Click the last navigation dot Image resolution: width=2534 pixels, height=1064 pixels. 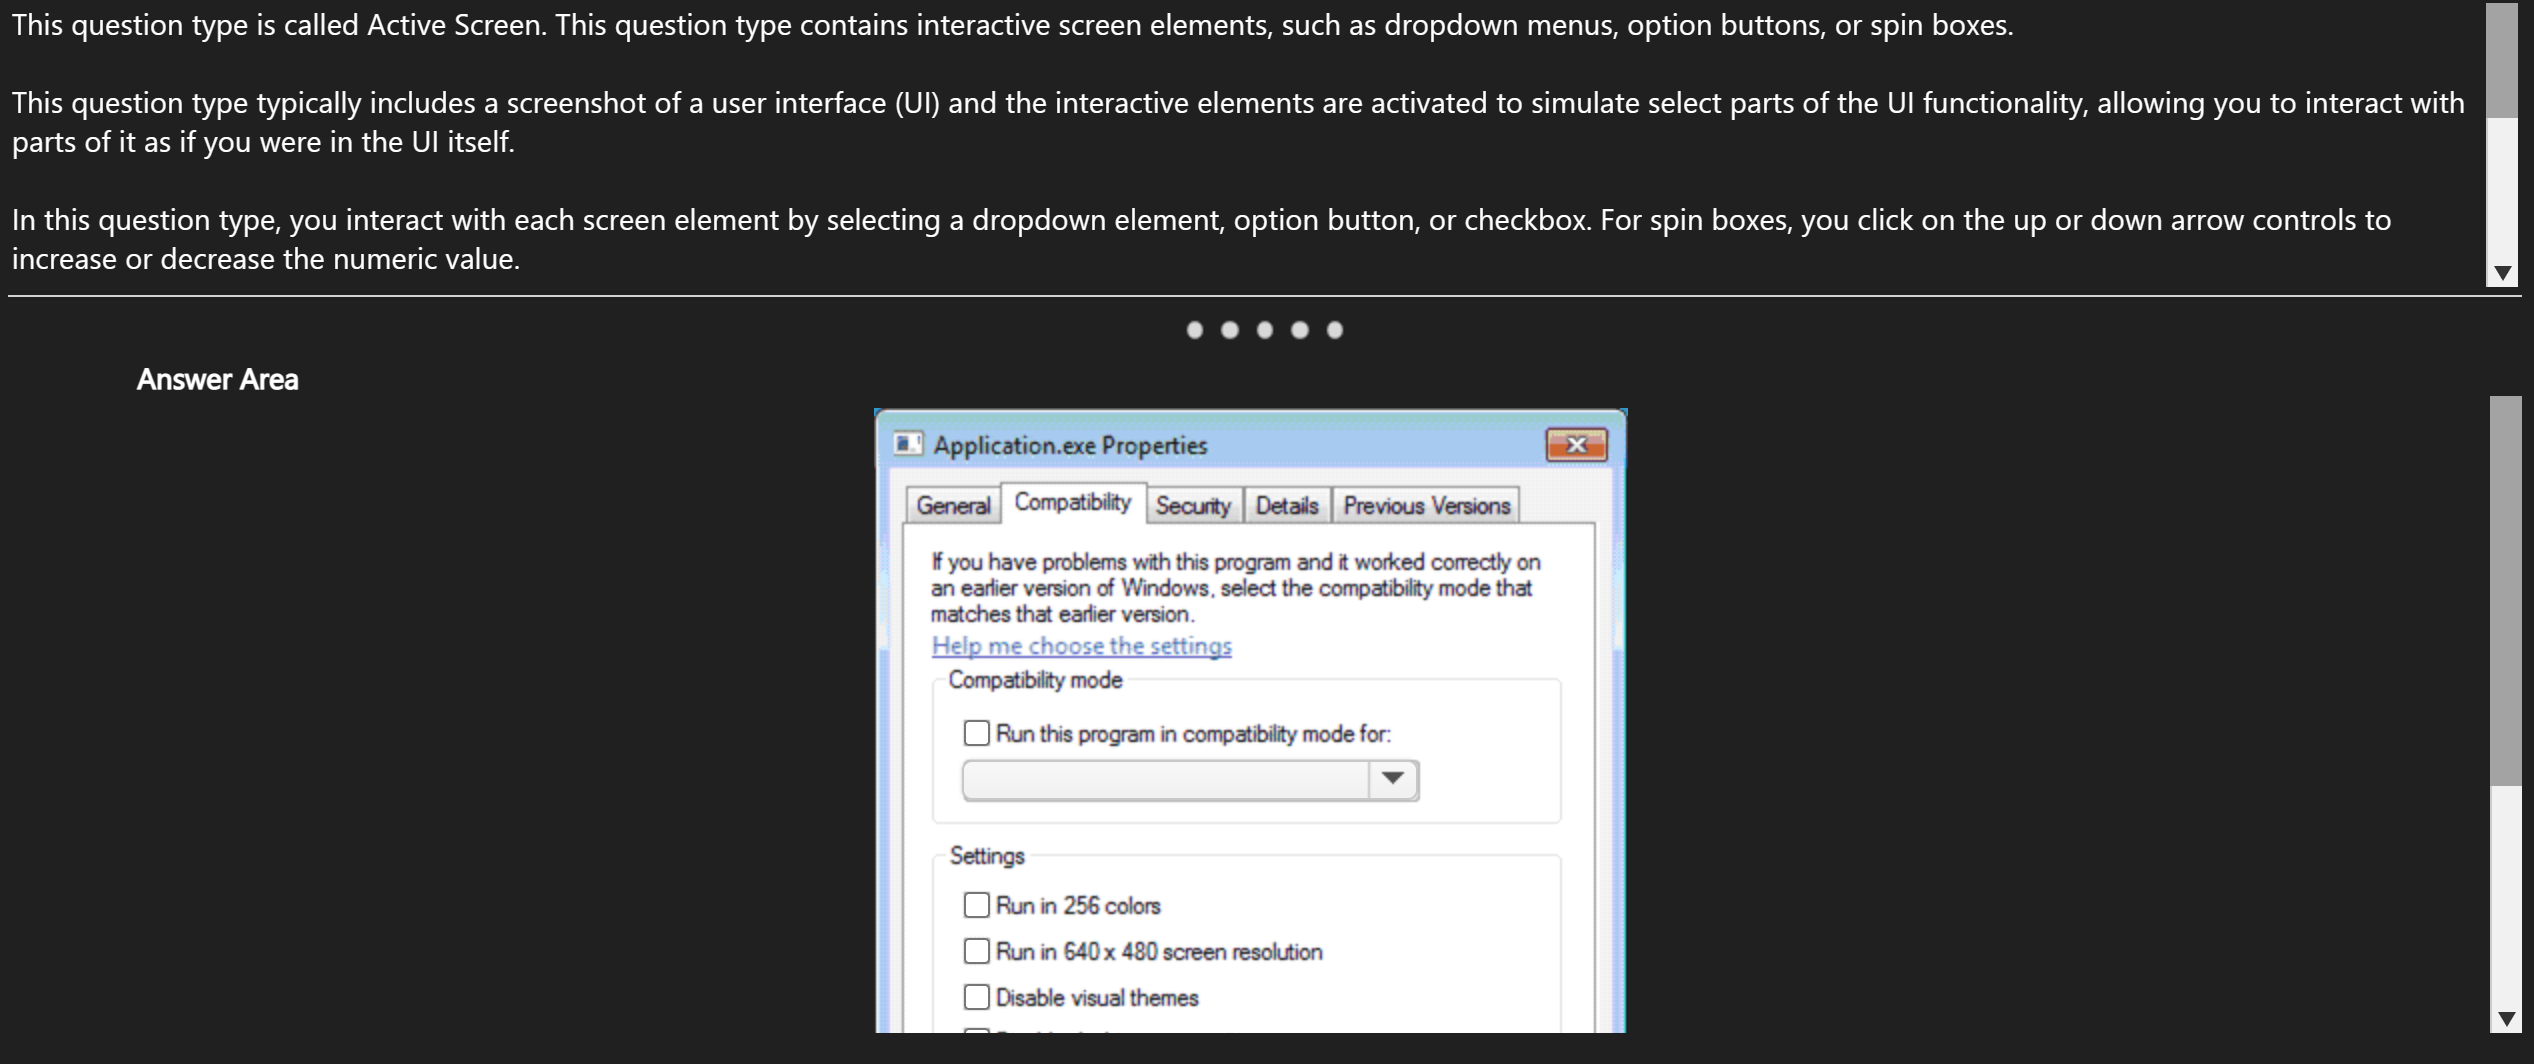[x=1334, y=329]
